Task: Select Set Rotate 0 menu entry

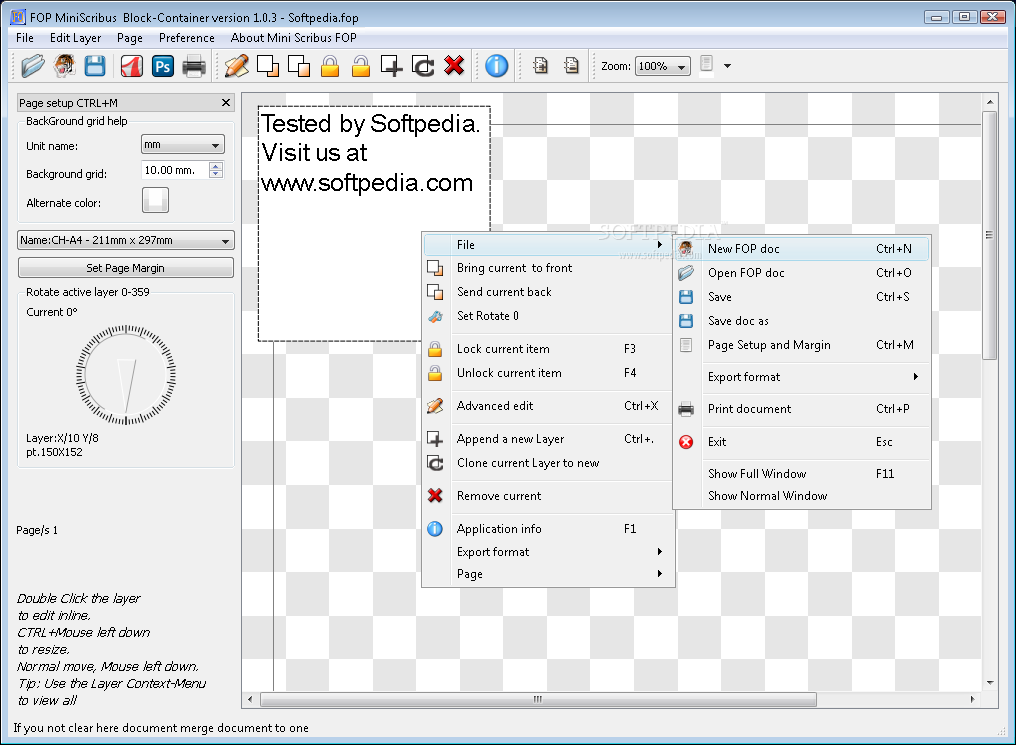Action: (x=548, y=316)
